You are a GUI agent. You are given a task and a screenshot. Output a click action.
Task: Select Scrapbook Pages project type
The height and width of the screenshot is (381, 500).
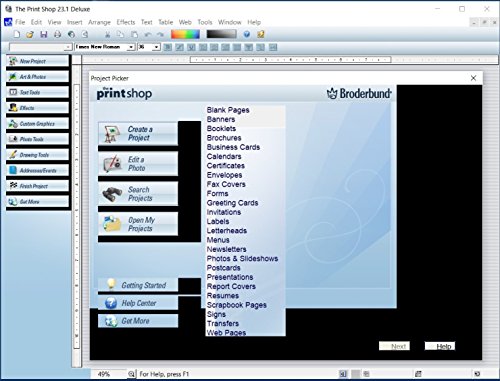pyautogui.click(x=237, y=305)
